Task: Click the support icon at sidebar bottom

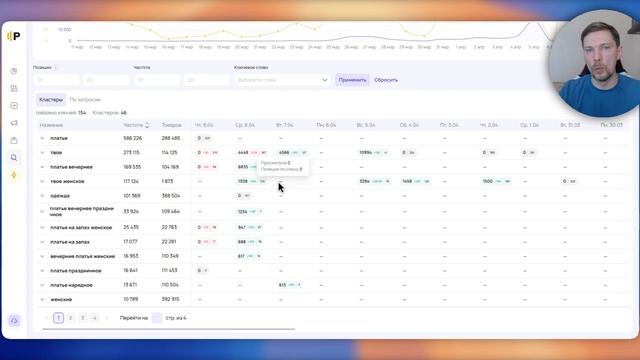Action: tap(14, 321)
